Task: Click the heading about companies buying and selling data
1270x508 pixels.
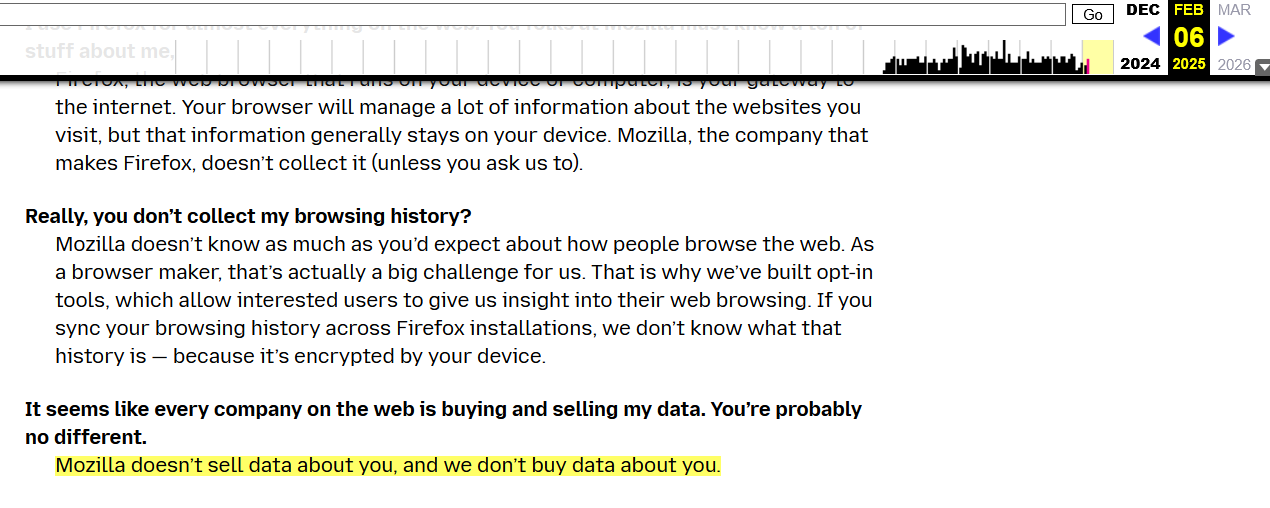Action: pyautogui.click(x=443, y=423)
